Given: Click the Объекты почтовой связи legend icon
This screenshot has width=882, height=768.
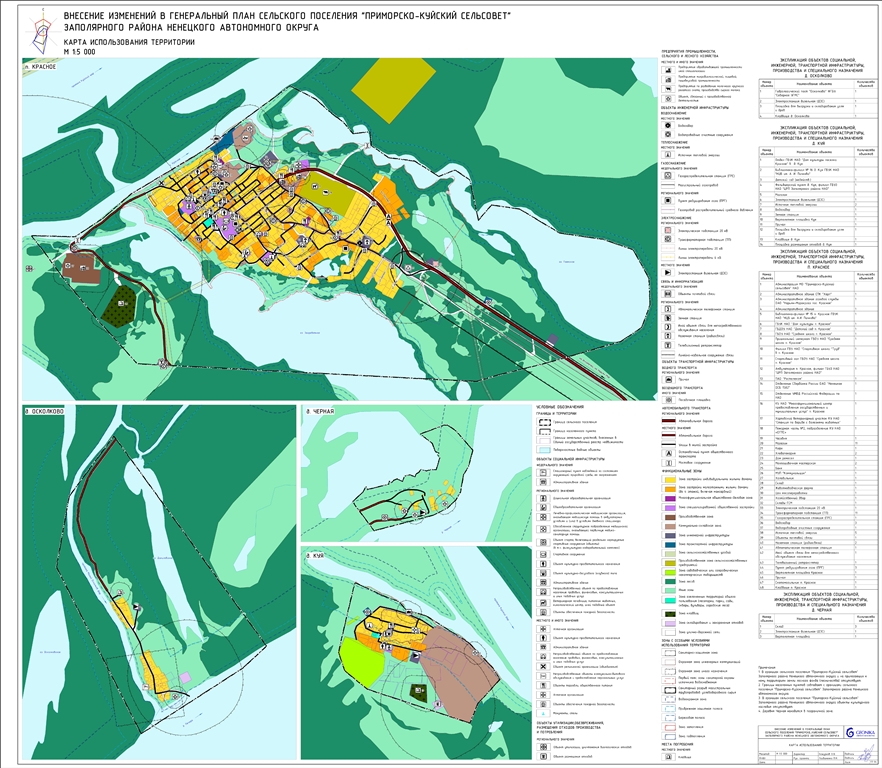Looking at the screenshot, I should tap(668, 294).
